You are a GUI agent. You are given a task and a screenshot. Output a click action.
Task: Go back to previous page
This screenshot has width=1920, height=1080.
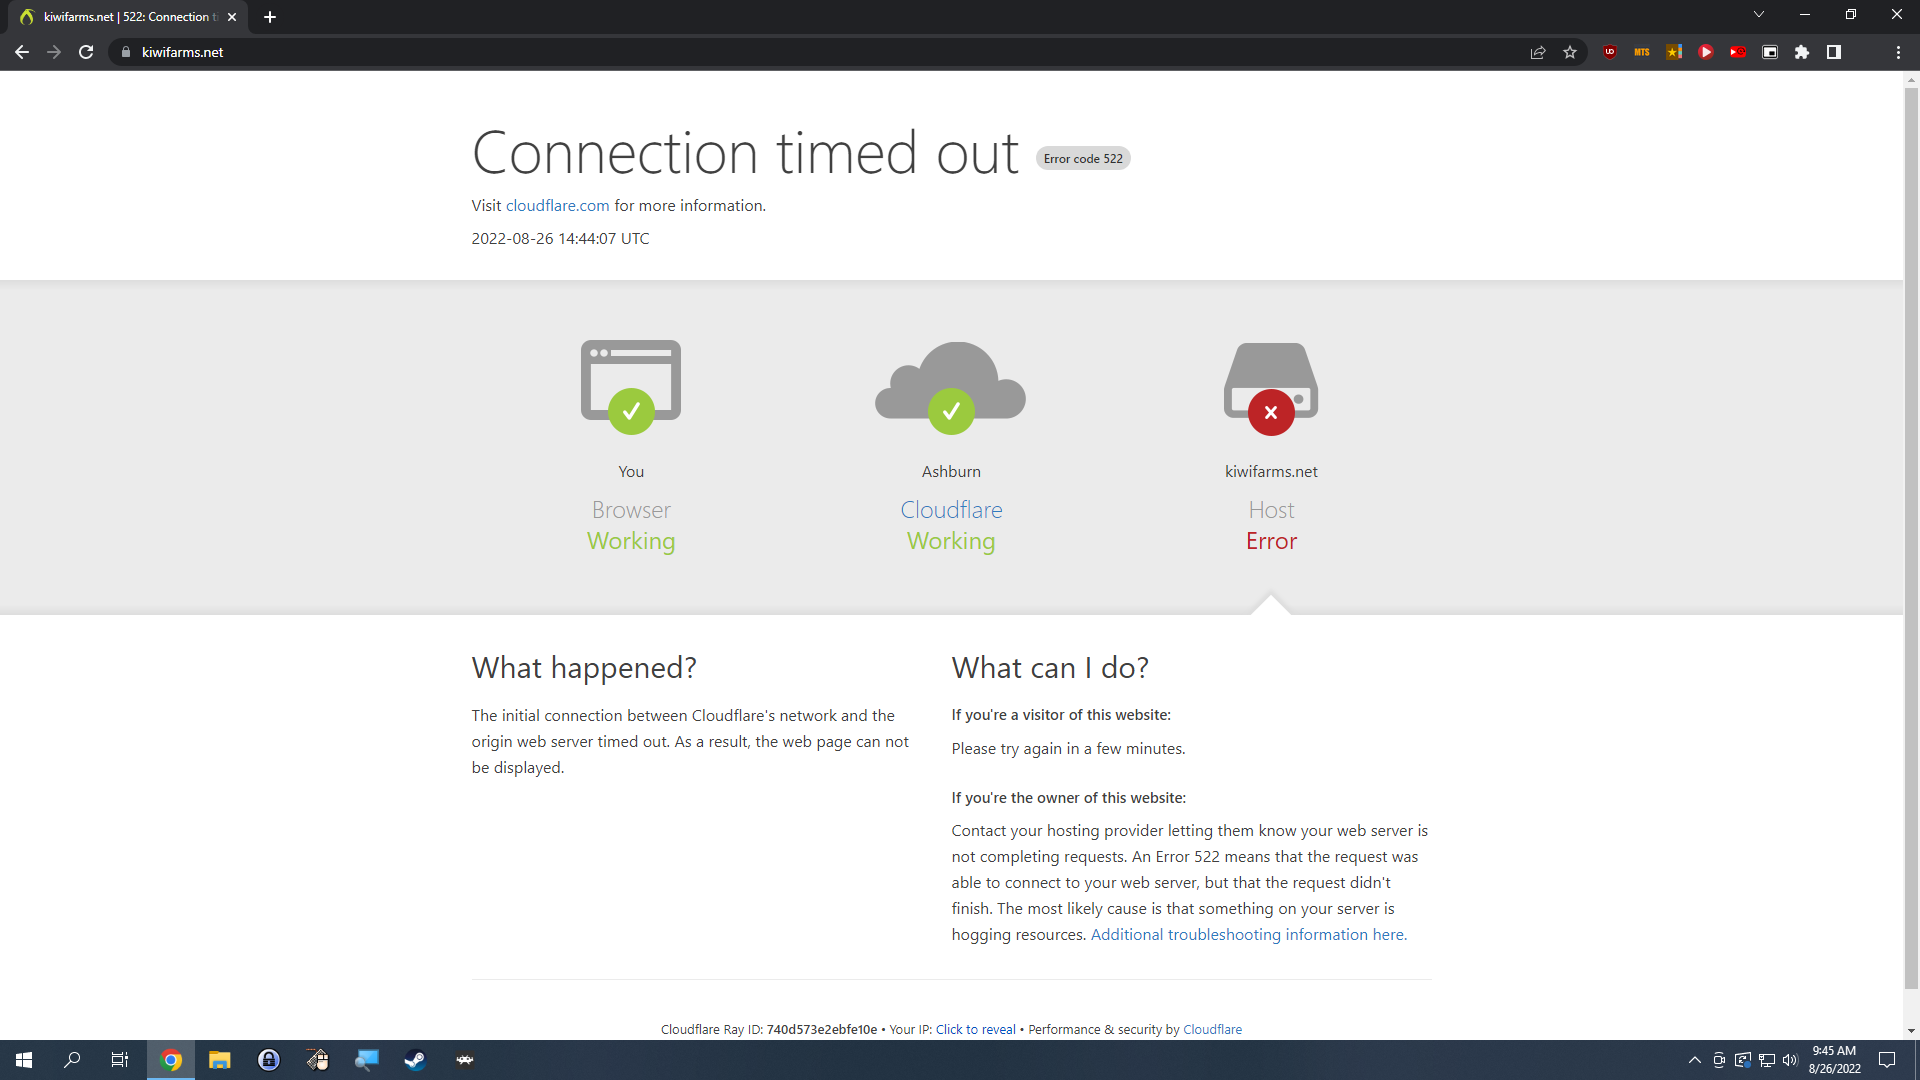(22, 52)
